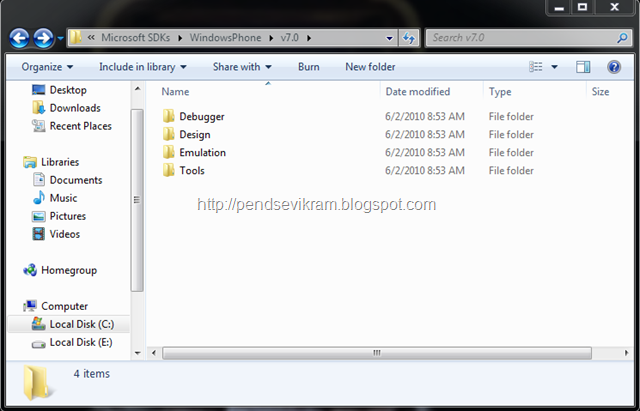The height and width of the screenshot is (411, 640).
Task: Click the Tools folder date modified cell
Action: pos(424,171)
